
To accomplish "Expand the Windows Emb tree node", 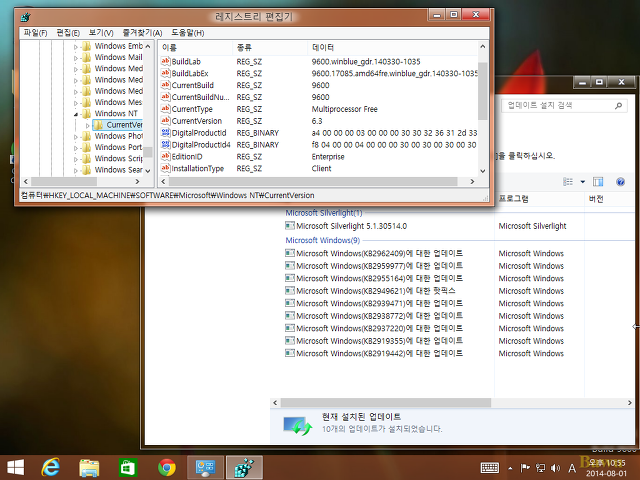I will pyautogui.click(x=76, y=47).
